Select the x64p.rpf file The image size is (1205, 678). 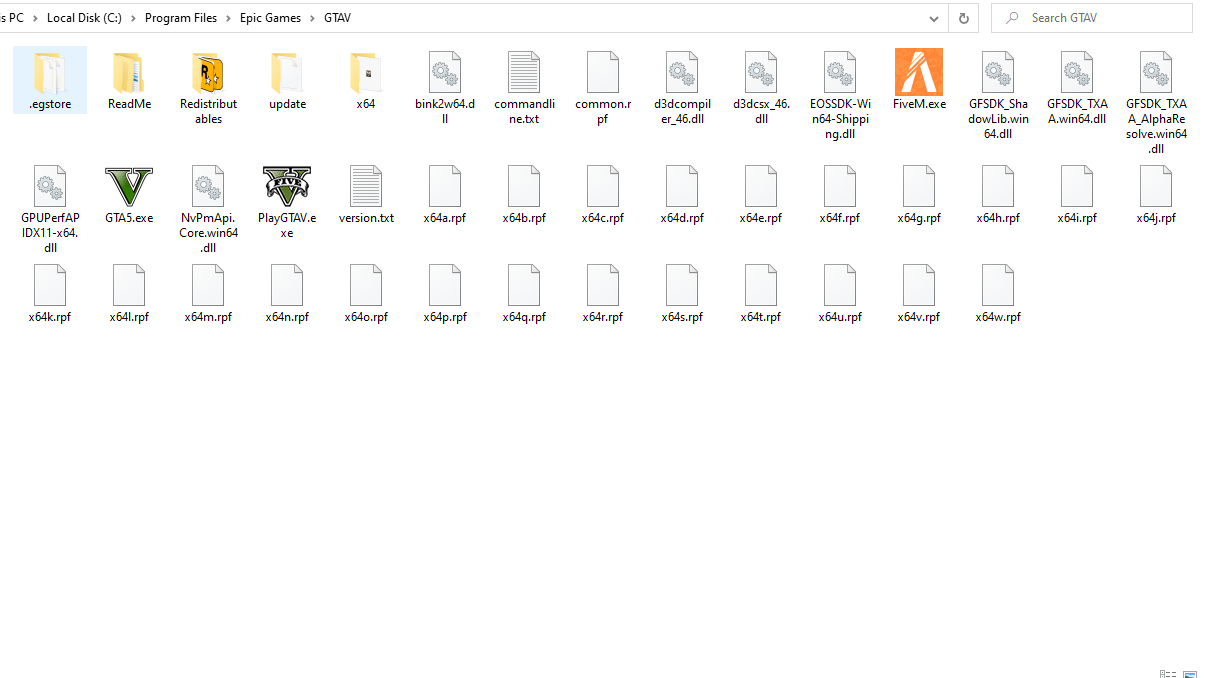(445, 293)
